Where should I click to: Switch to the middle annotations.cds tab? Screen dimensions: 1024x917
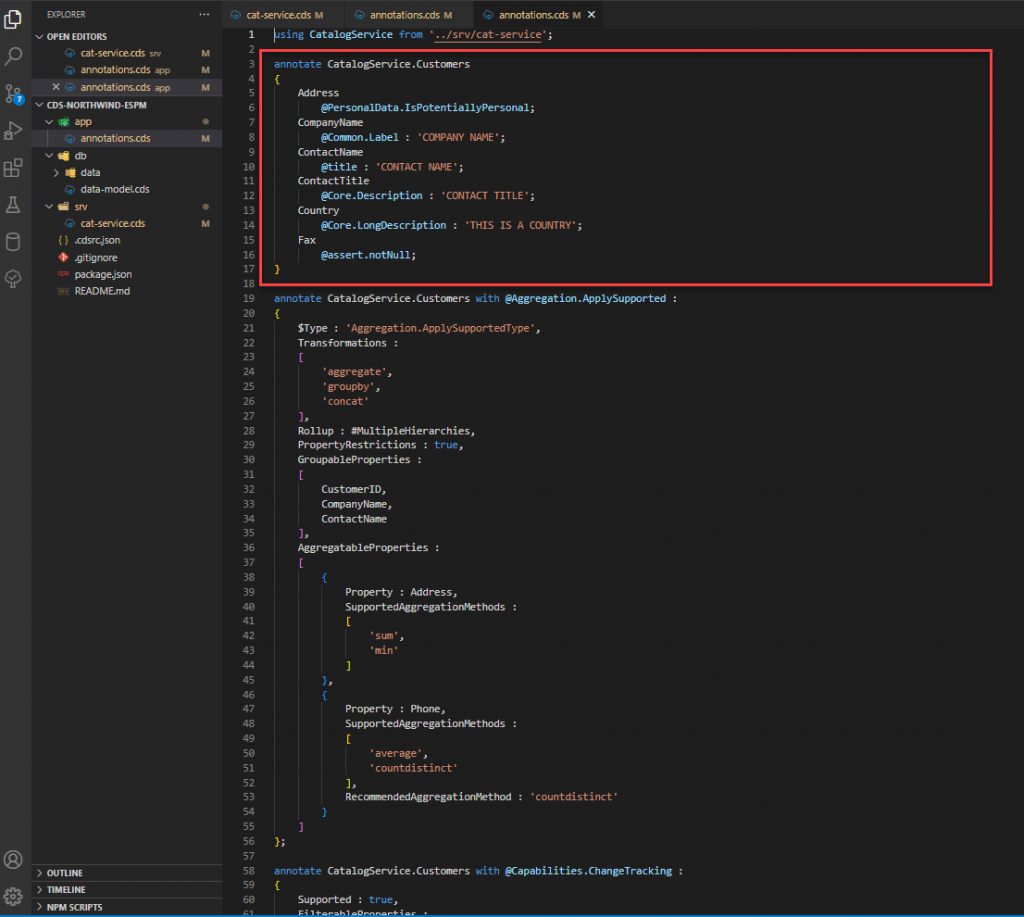tap(405, 14)
